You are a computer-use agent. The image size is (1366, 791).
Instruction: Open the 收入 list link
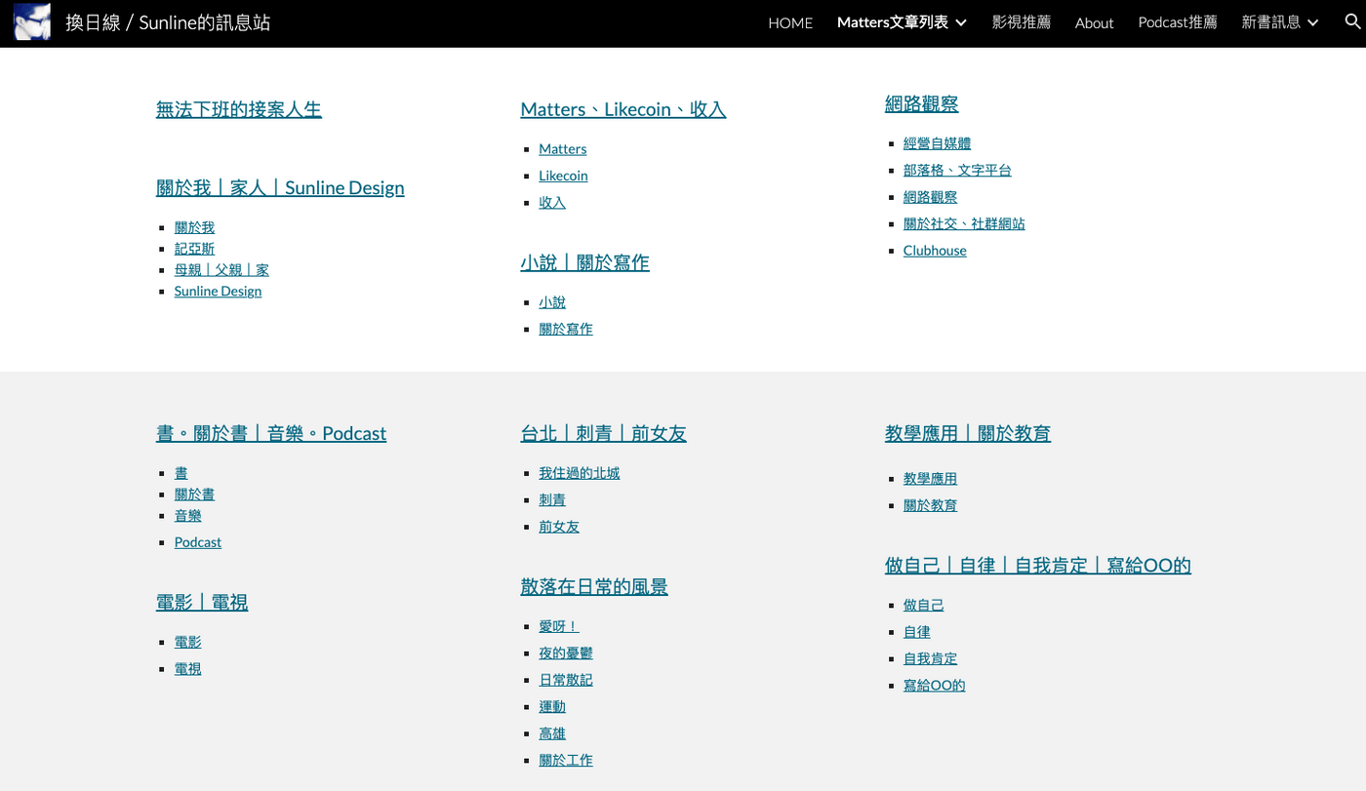pos(552,202)
